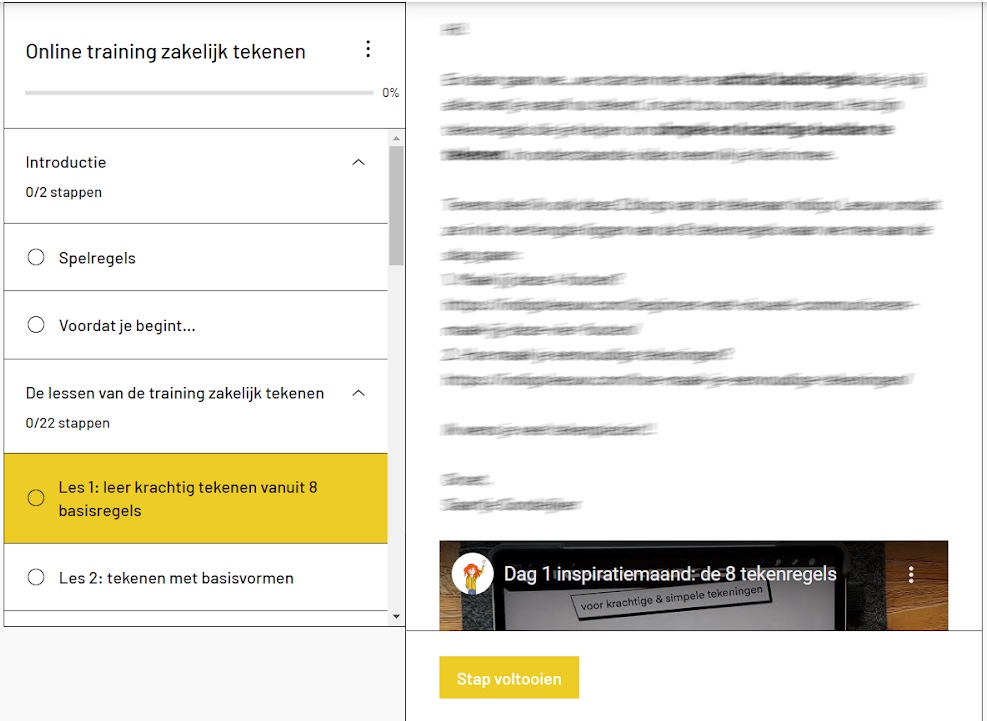Select the completion circle next to Les 2
Viewport: 987px width, 721px height.
click(x=36, y=578)
